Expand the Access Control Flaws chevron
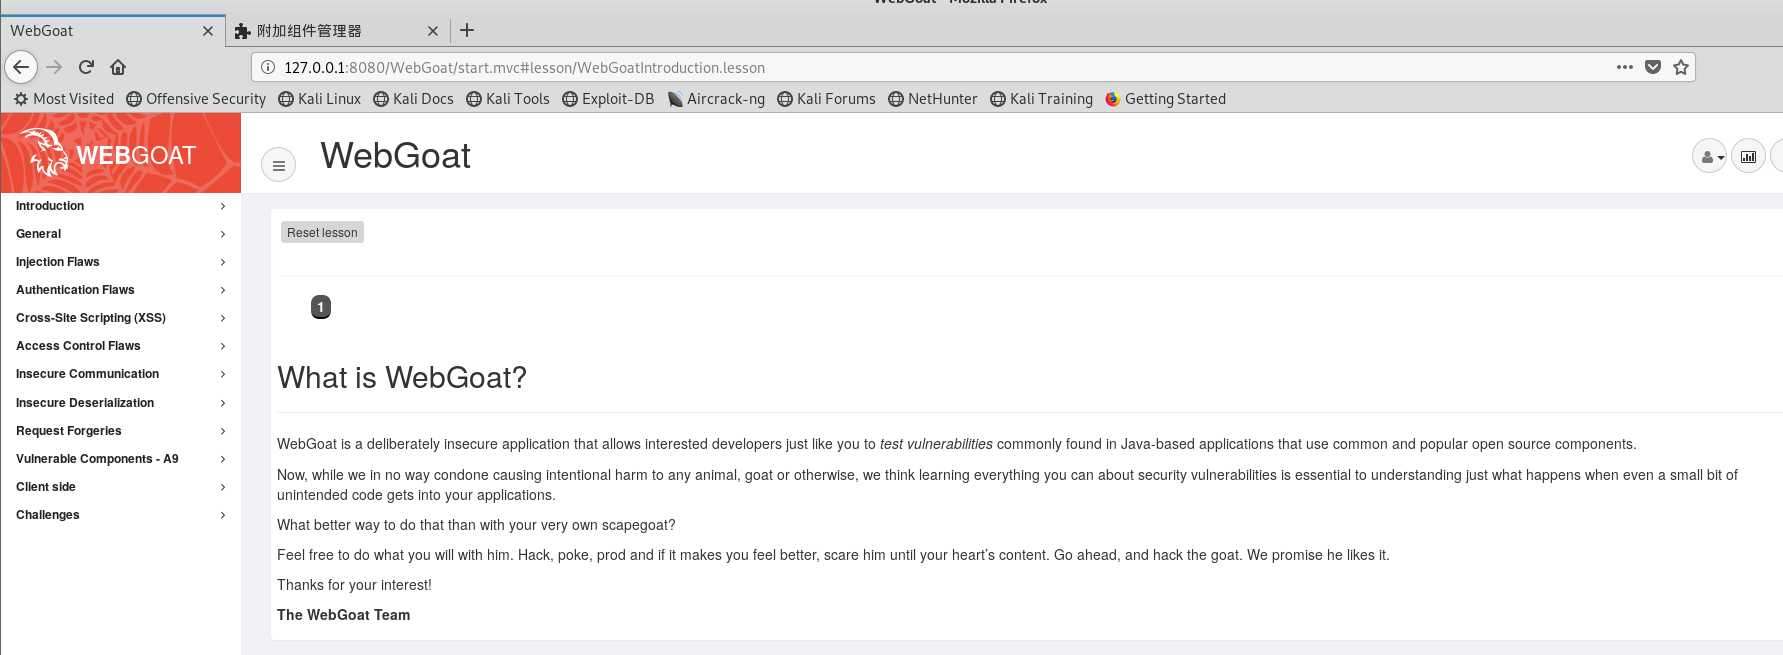Viewport: 1783px width, 655px height. 223,346
